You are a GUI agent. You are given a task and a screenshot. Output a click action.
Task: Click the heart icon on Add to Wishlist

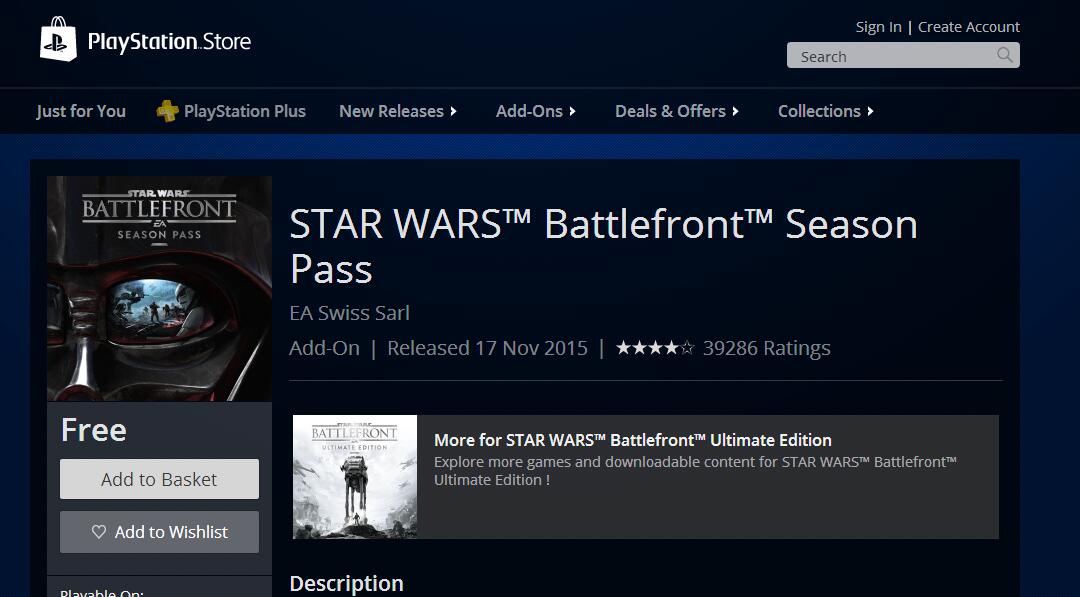click(x=99, y=532)
